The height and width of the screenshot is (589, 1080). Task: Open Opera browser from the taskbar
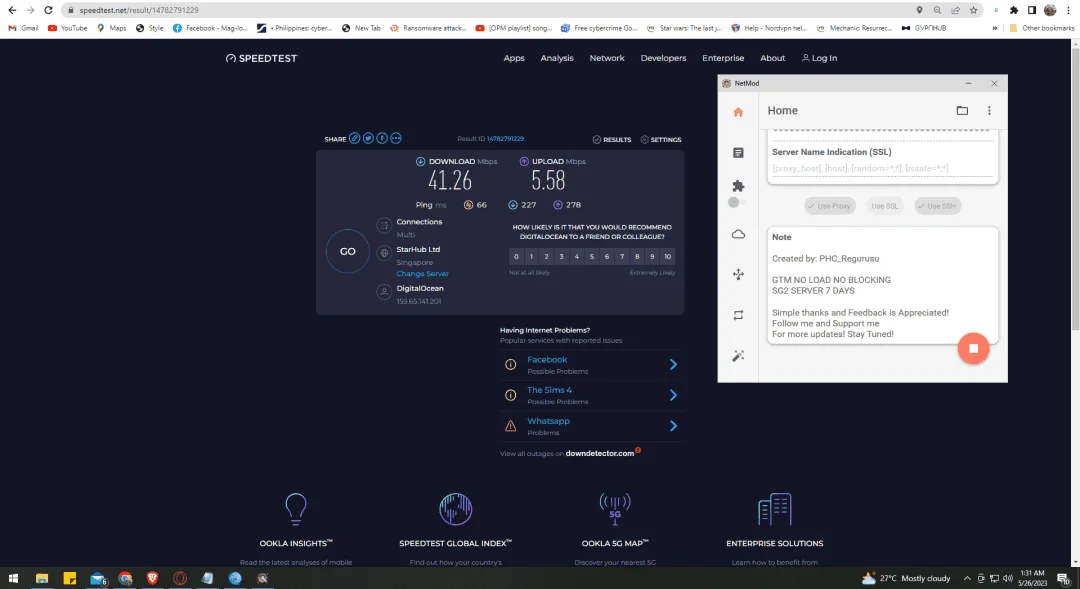pyautogui.click(x=180, y=579)
